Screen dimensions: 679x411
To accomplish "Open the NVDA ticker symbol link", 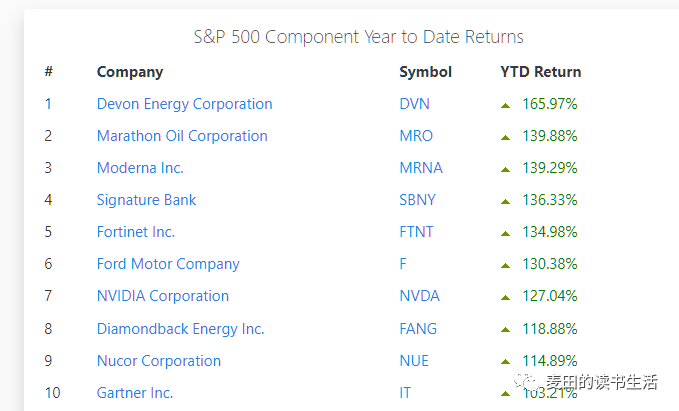I will click(x=419, y=296).
